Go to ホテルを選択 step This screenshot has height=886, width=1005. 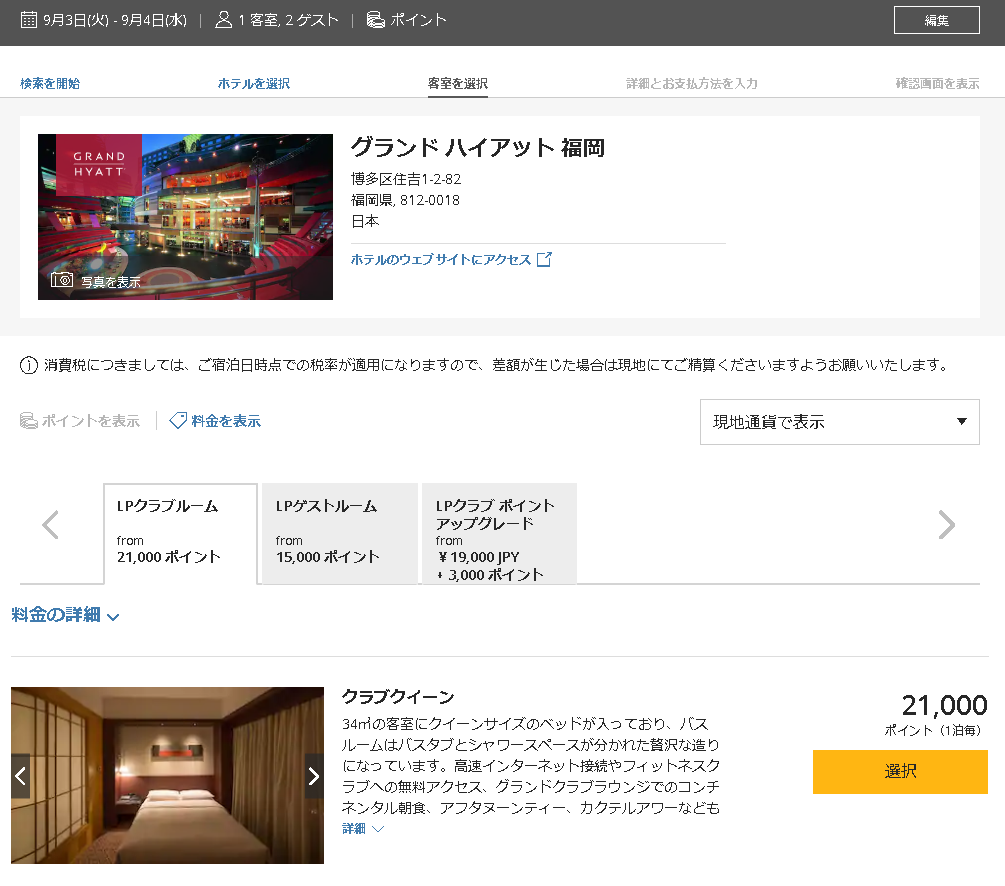(x=254, y=83)
